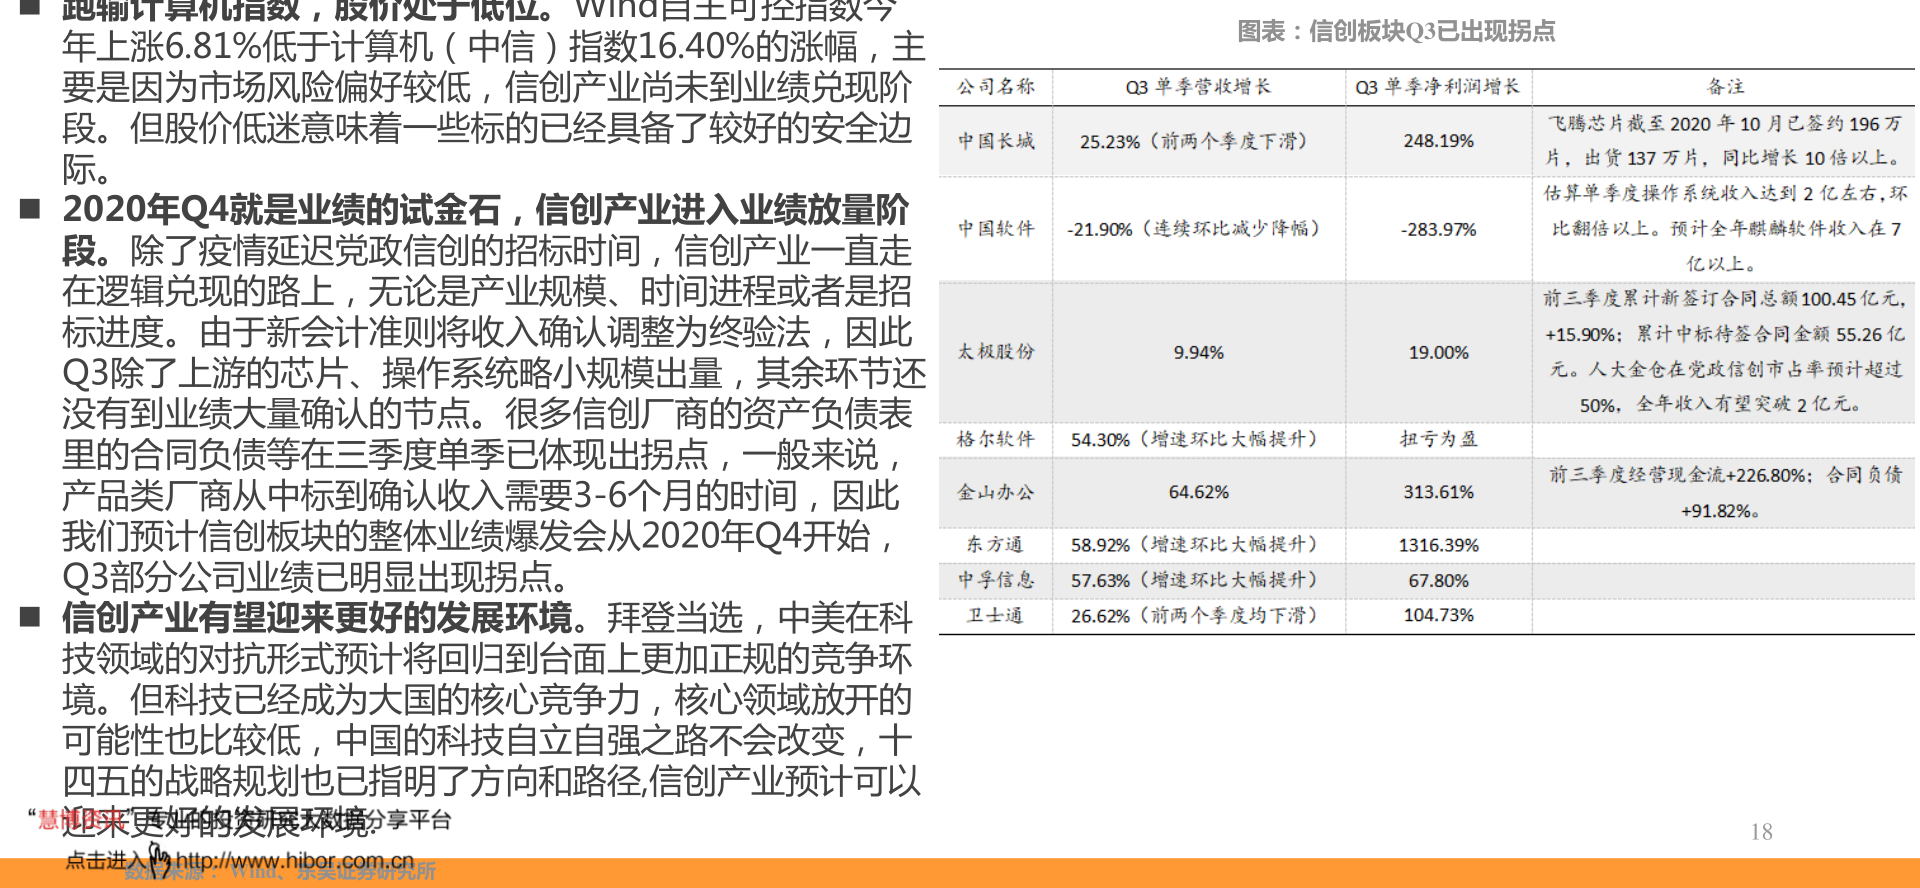Image resolution: width=1920 pixels, height=888 pixels.
Task: Select the 金山办公 company cell
Action: pos(996,492)
